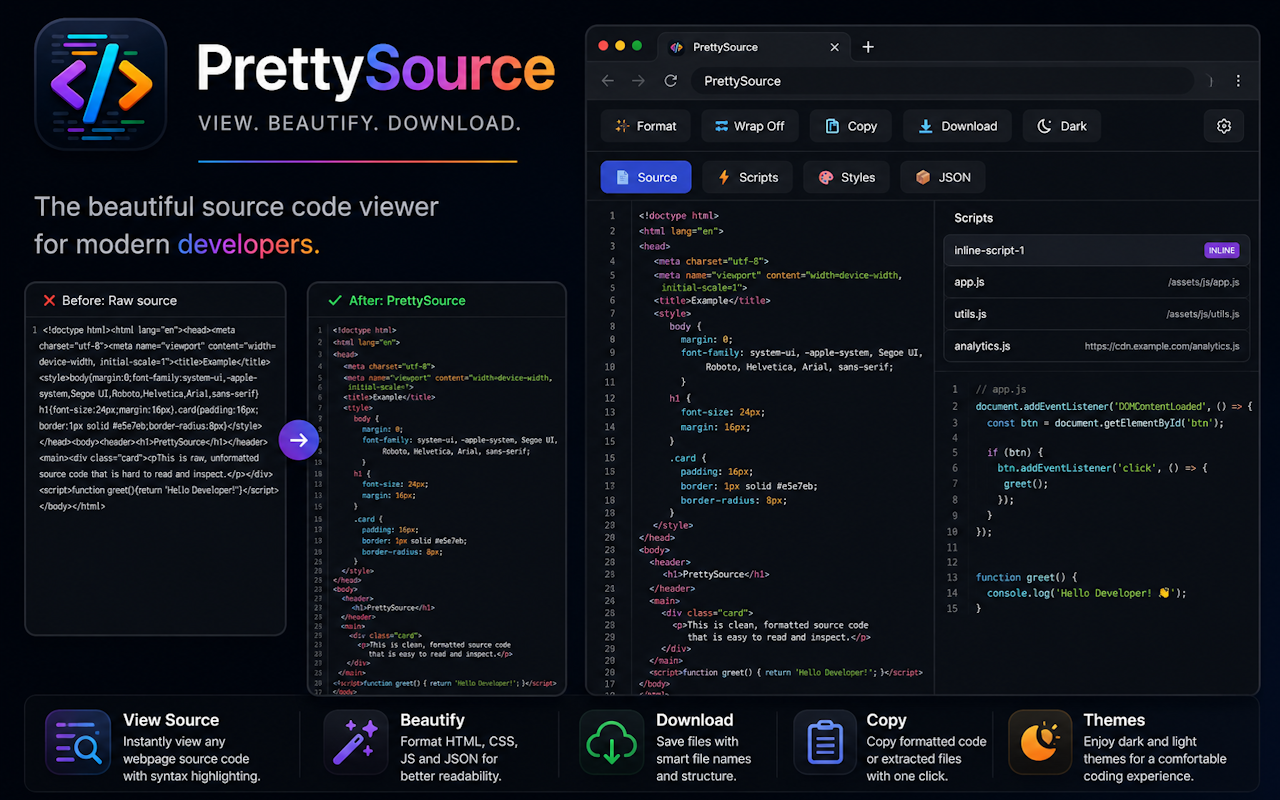The width and height of the screenshot is (1280, 800).
Task: Click the /assets/js/app.js path
Action: (1203, 283)
